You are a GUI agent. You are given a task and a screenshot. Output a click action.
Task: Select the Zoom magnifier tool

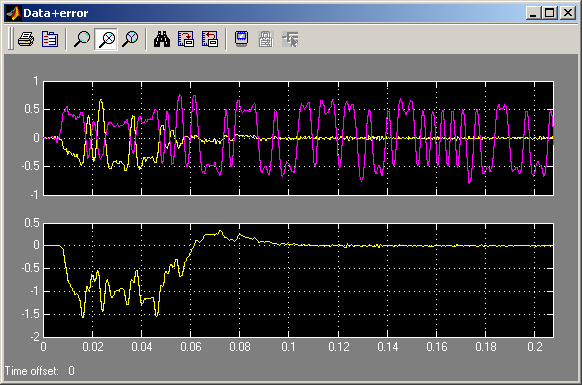pos(82,39)
